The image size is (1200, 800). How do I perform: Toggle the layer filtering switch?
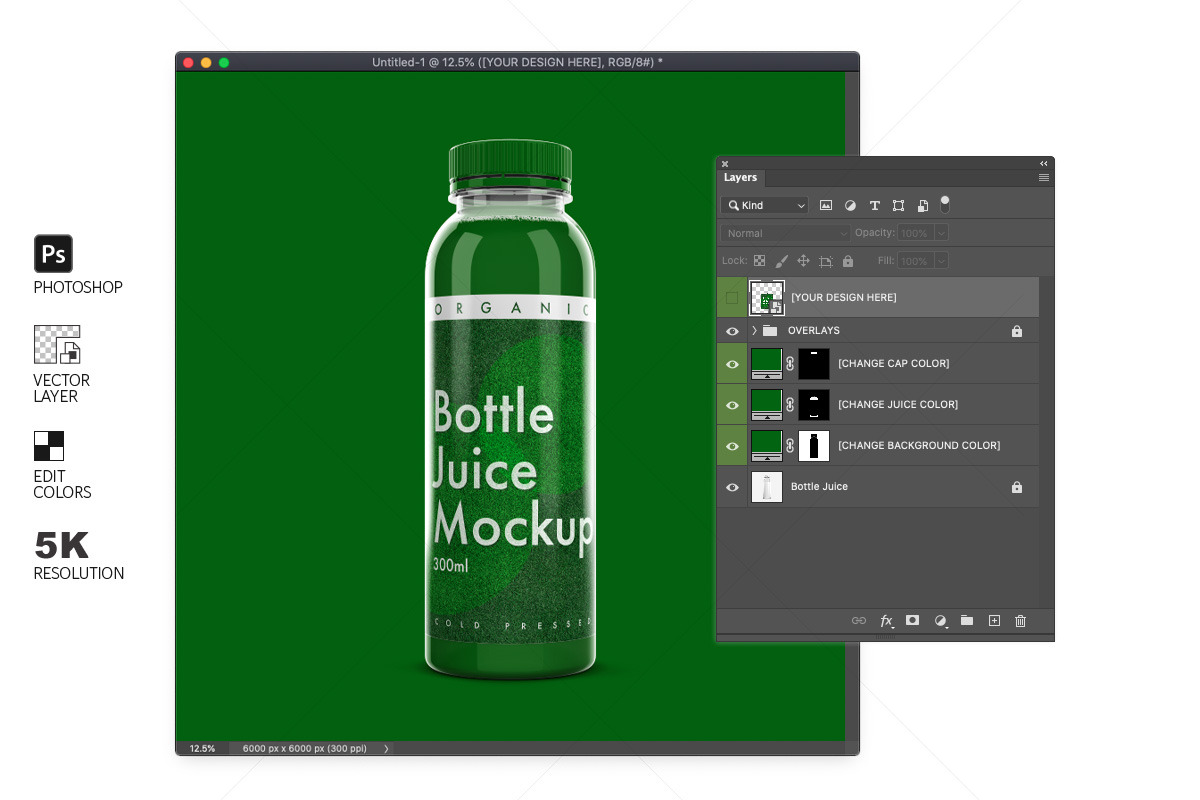(x=944, y=204)
